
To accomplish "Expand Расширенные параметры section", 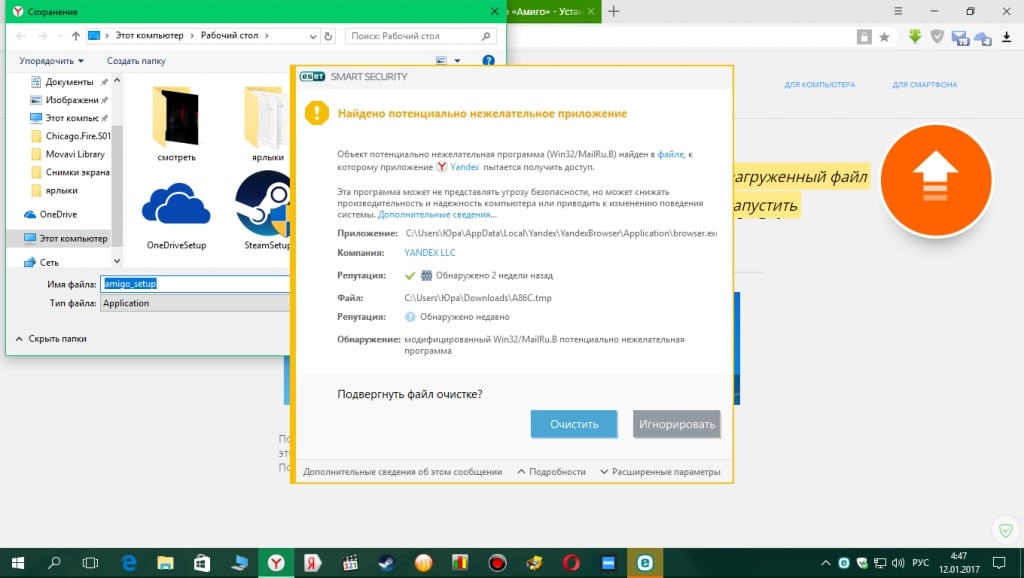I will point(660,472).
